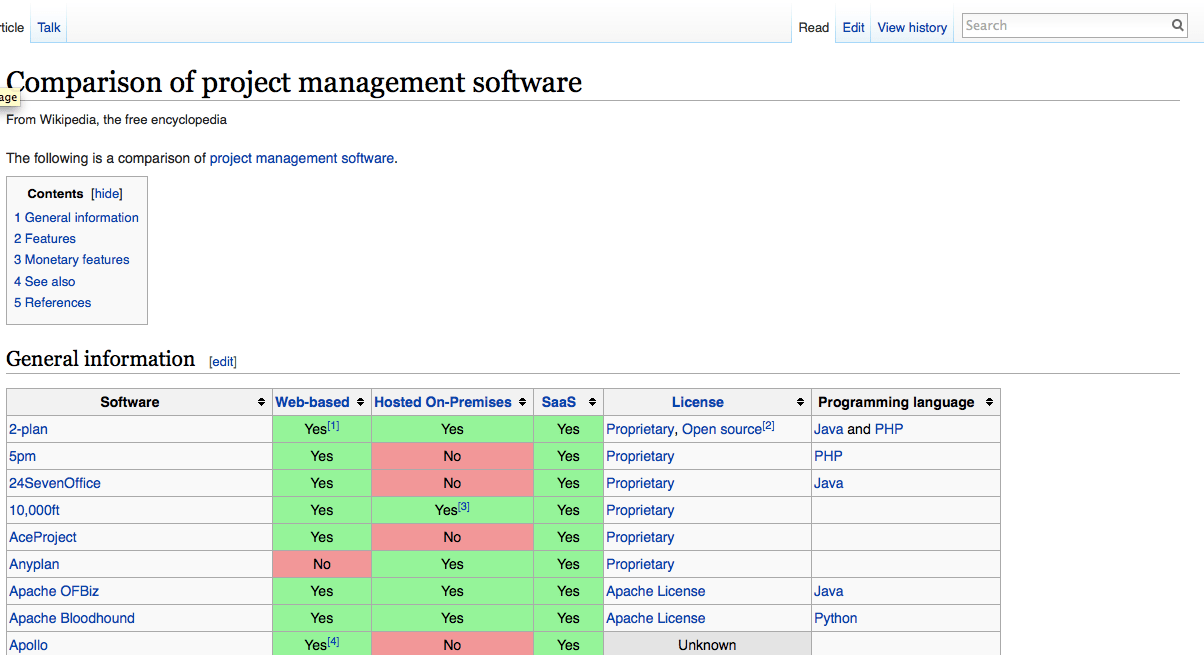This screenshot has height=655, width=1204.
Task: Jump to See also in Contents
Action: point(45,281)
